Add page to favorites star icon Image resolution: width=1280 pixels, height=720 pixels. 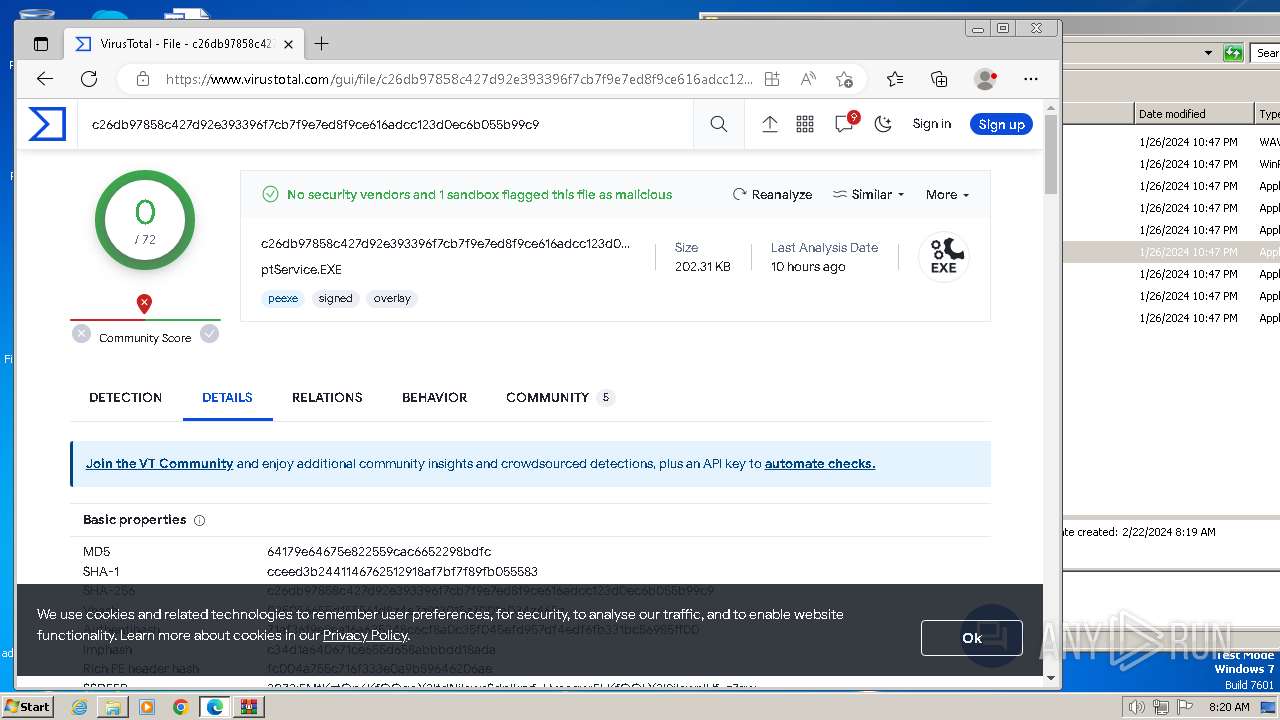[x=845, y=79]
